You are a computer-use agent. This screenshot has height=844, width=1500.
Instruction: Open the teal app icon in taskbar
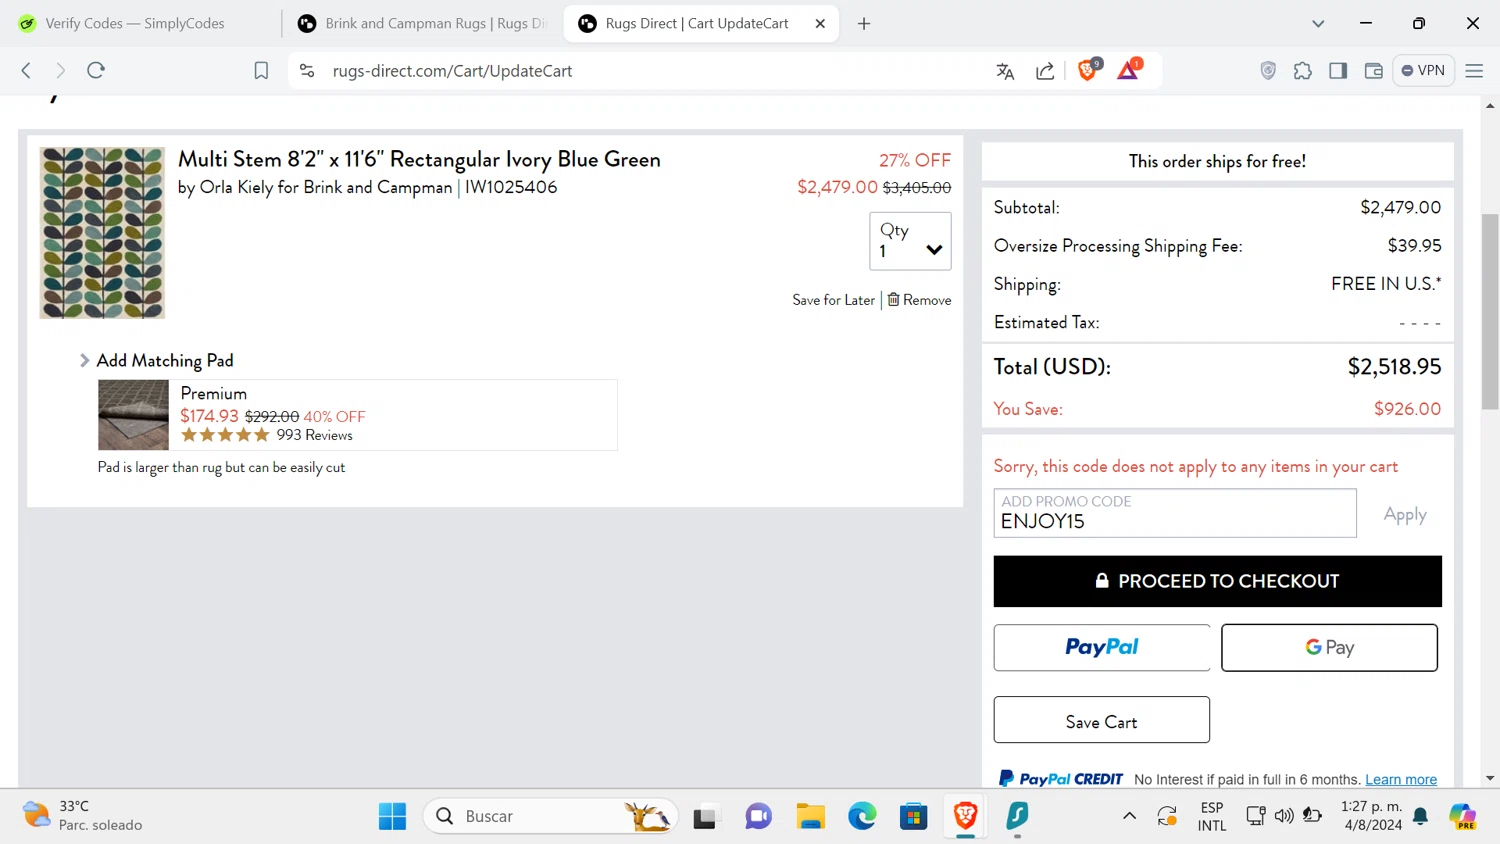[x=1017, y=816]
